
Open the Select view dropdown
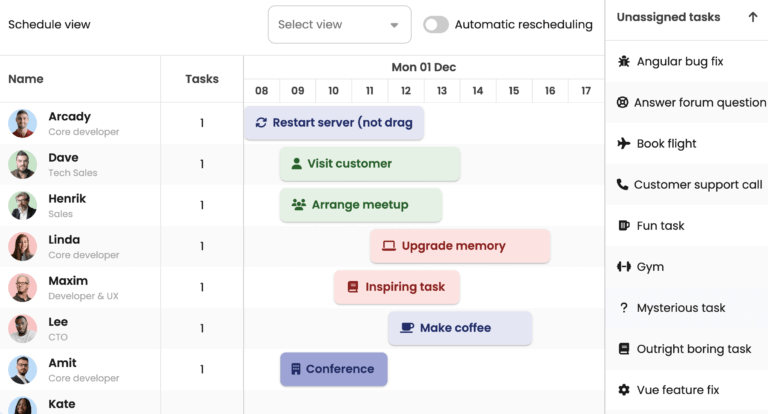pos(339,24)
